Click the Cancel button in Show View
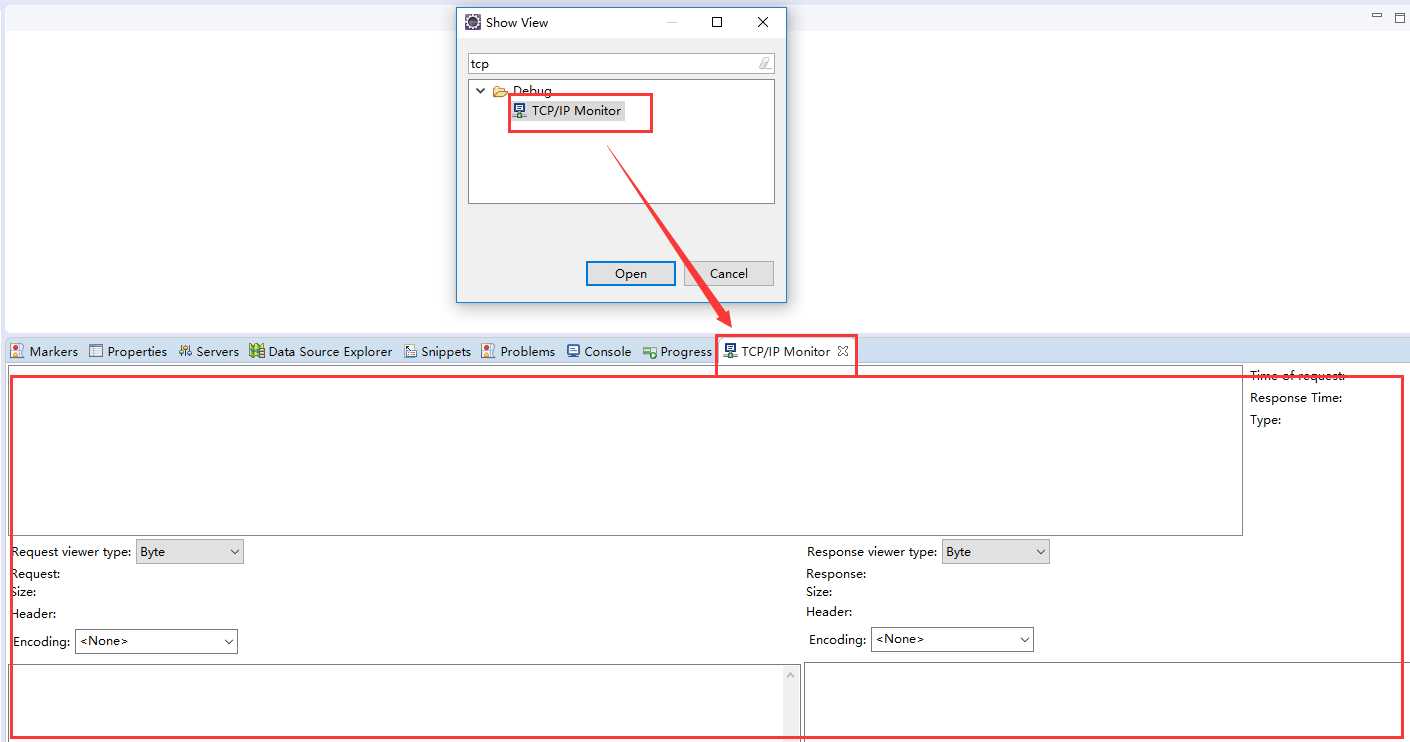The width and height of the screenshot is (1410, 742). pyautogui.click(x=729, y=273)
